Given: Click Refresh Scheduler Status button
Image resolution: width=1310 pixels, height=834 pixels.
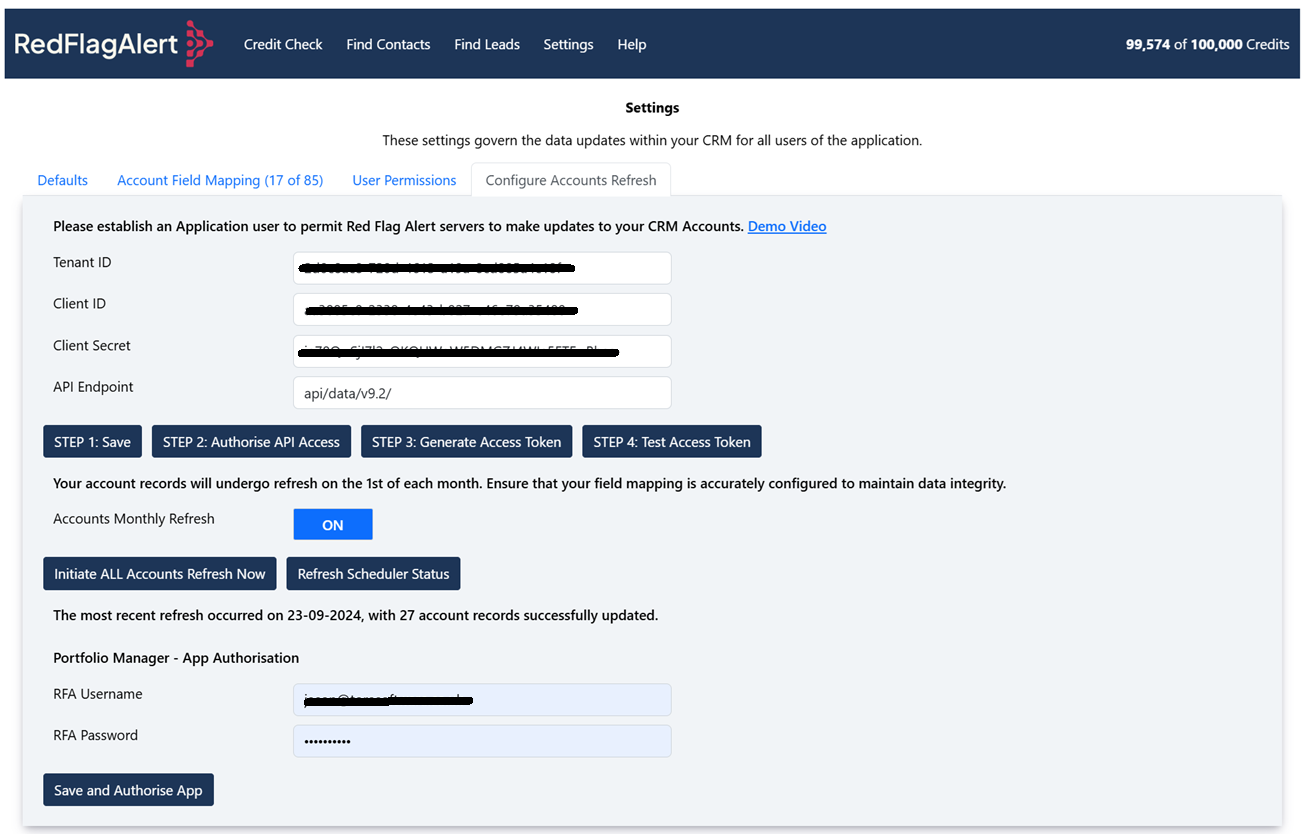Looking at the screenshot, I should [373, 573].
